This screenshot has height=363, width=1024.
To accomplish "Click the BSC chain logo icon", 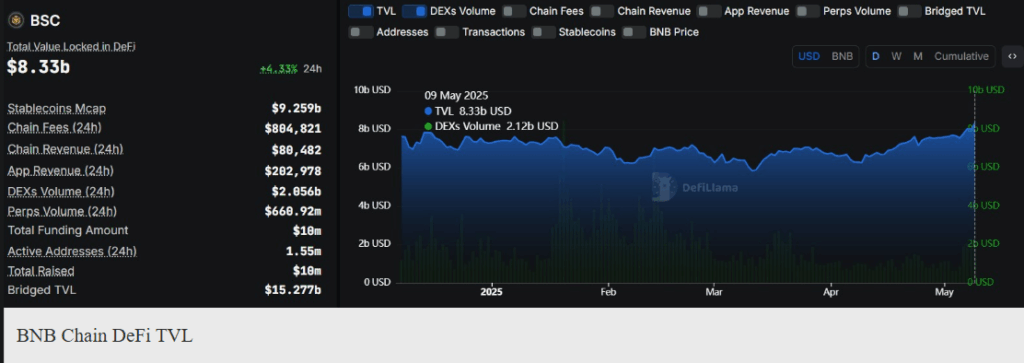I will (16, 20).
